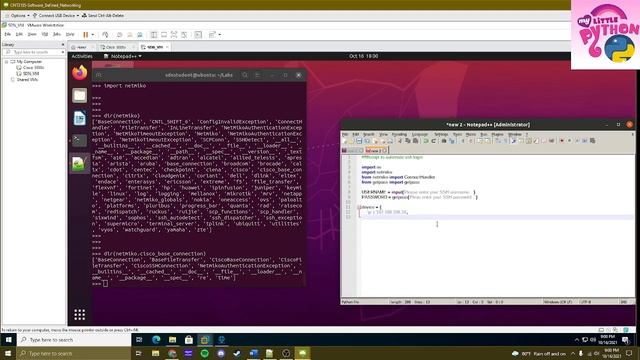
Task: Open the Connect USB Device dropdown
Action: tap(56, 16)
